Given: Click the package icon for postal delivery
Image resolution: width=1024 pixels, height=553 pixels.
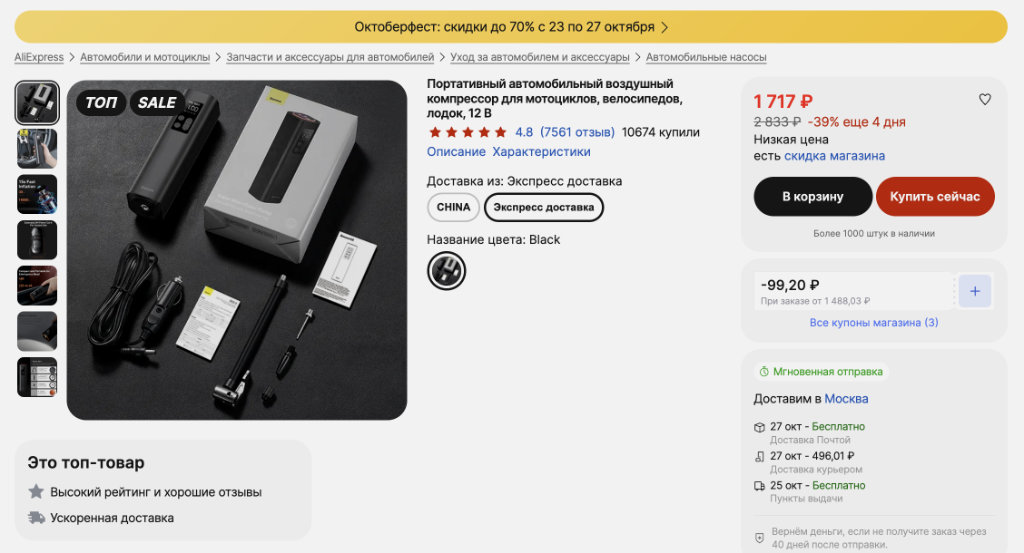Looking at the screenshot, I should (x=759, y=427).
